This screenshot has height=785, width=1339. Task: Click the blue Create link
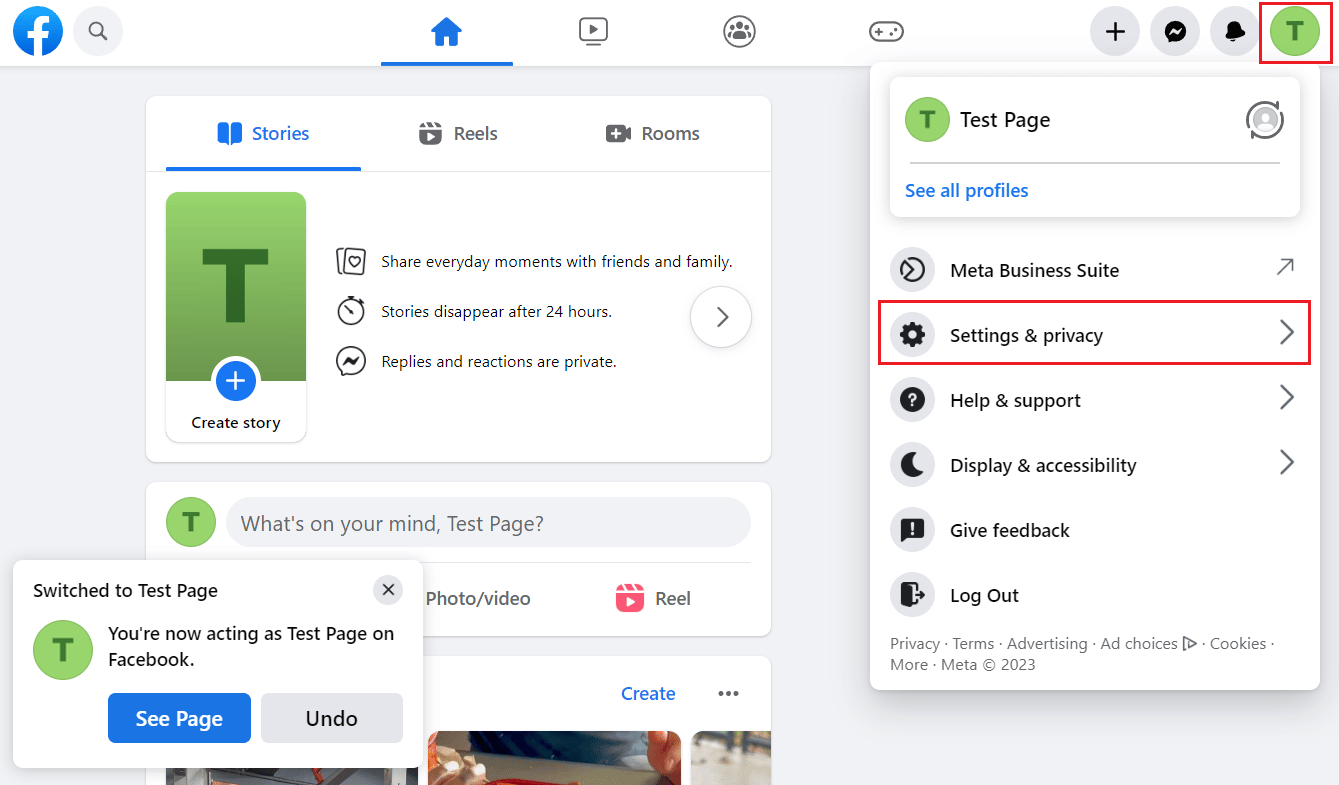pos(648,694)
